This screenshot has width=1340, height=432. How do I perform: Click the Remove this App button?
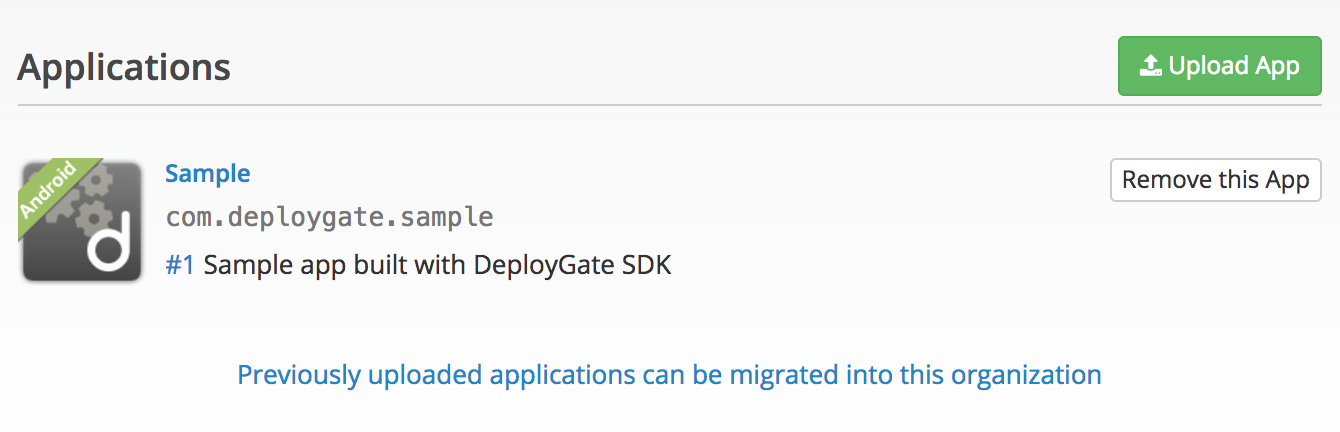tap(1215, 180)
